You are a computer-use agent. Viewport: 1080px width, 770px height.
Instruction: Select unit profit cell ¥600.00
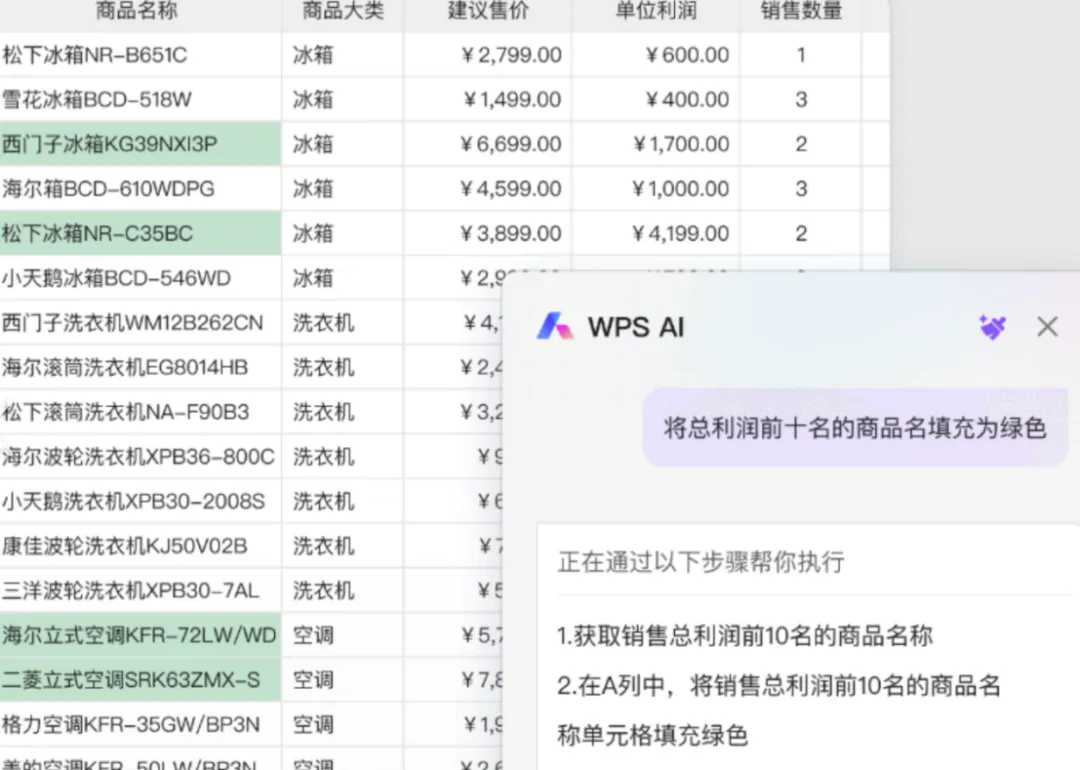point(655,54)
